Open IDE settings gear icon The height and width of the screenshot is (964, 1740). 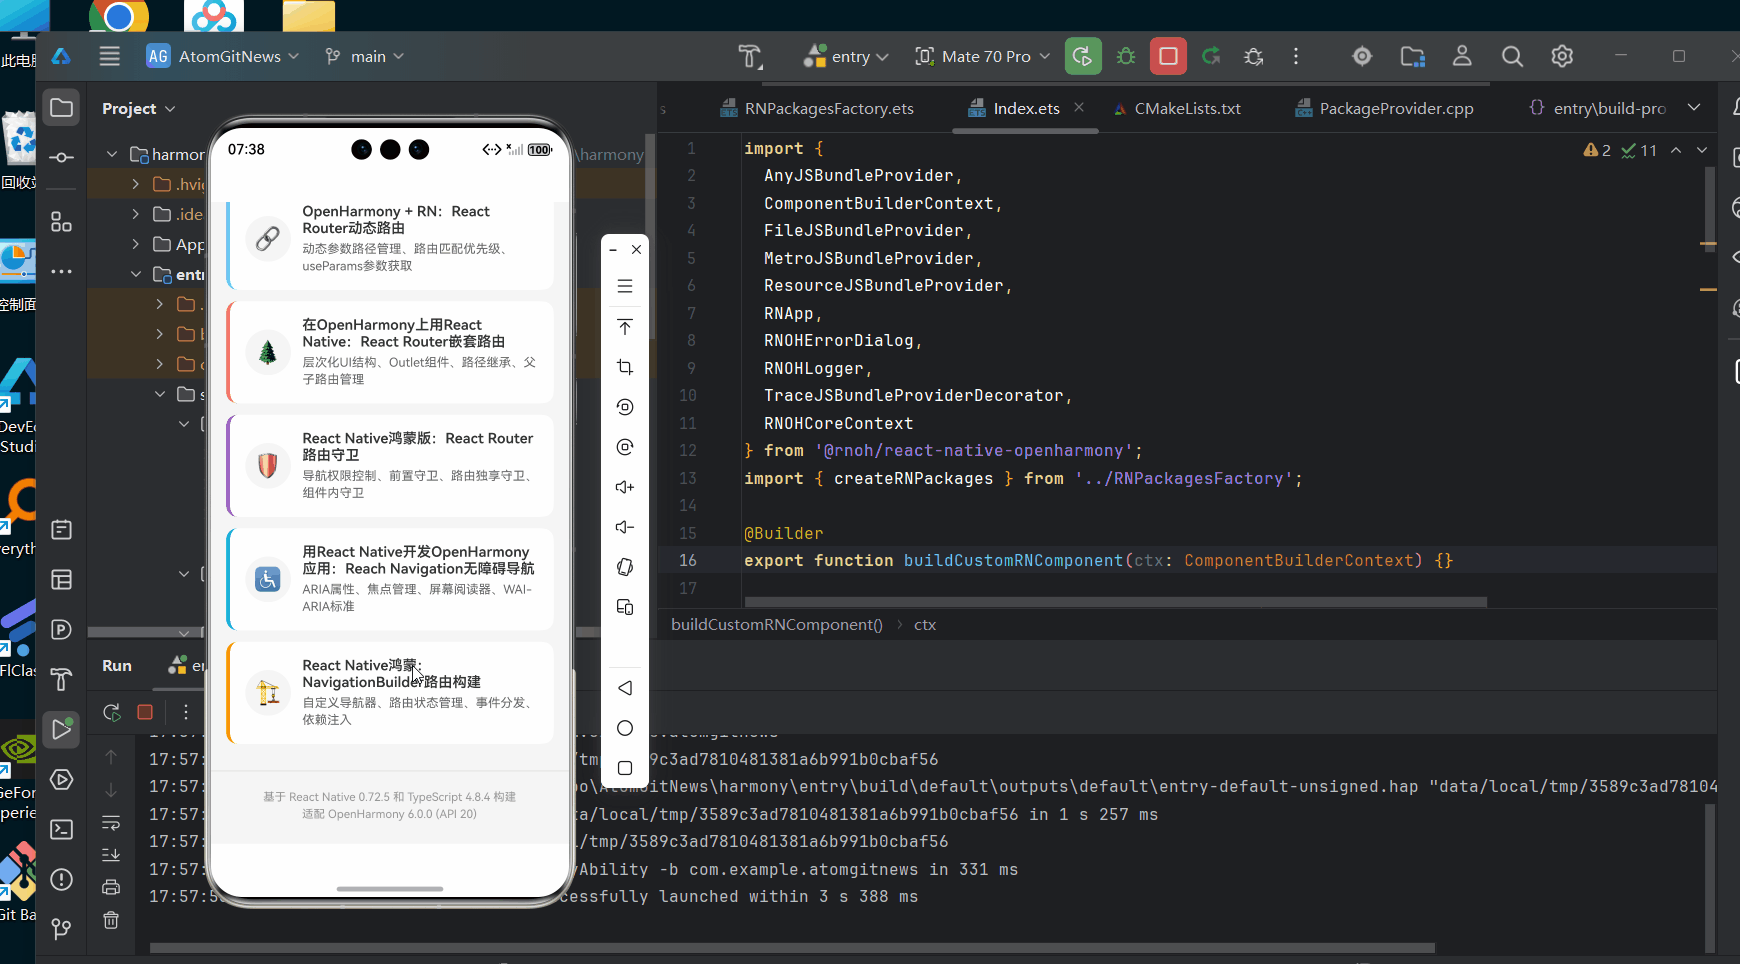click(1562, 56)
